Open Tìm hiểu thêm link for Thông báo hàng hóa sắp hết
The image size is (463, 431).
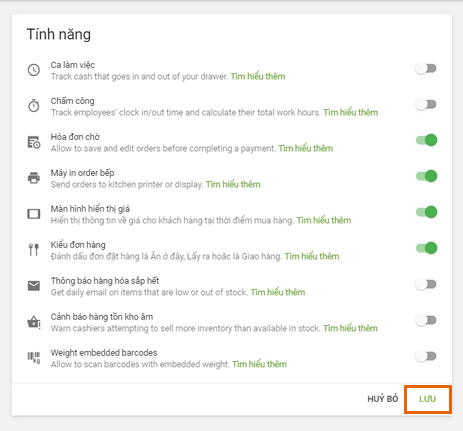[278, 292]
